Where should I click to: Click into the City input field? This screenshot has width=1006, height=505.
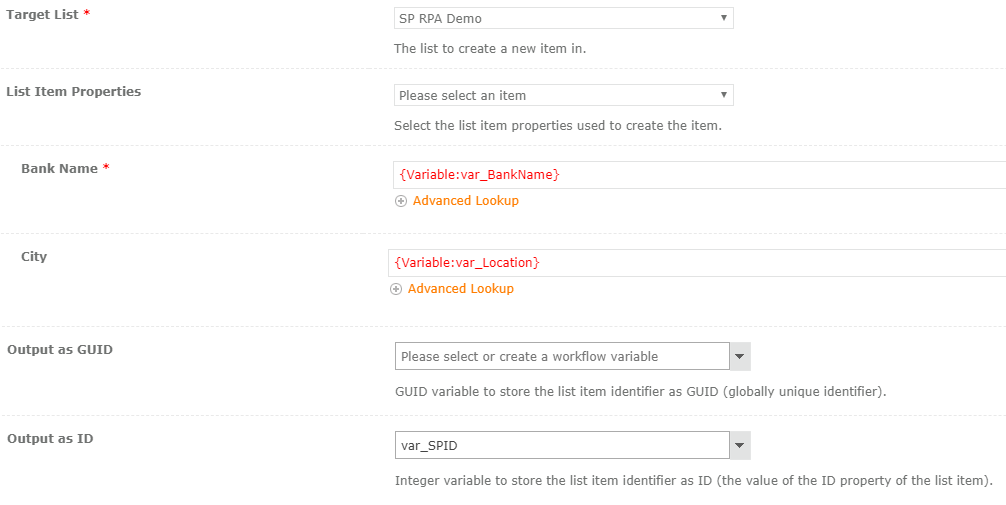(x=700, y=263)
